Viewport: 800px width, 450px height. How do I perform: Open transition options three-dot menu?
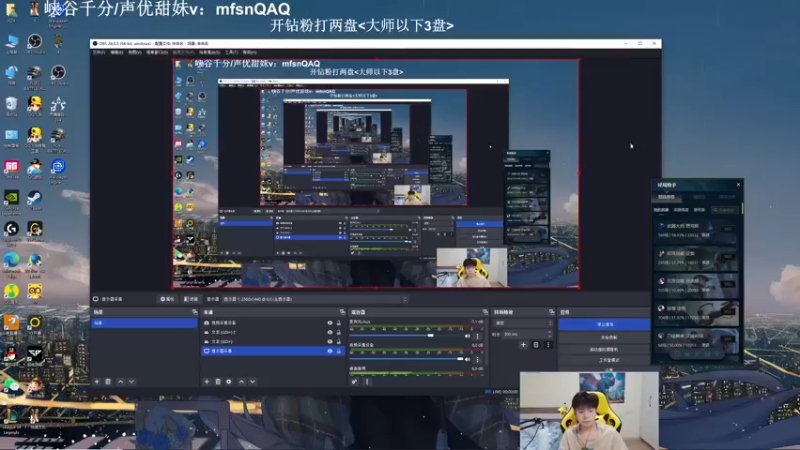(548, 345)
